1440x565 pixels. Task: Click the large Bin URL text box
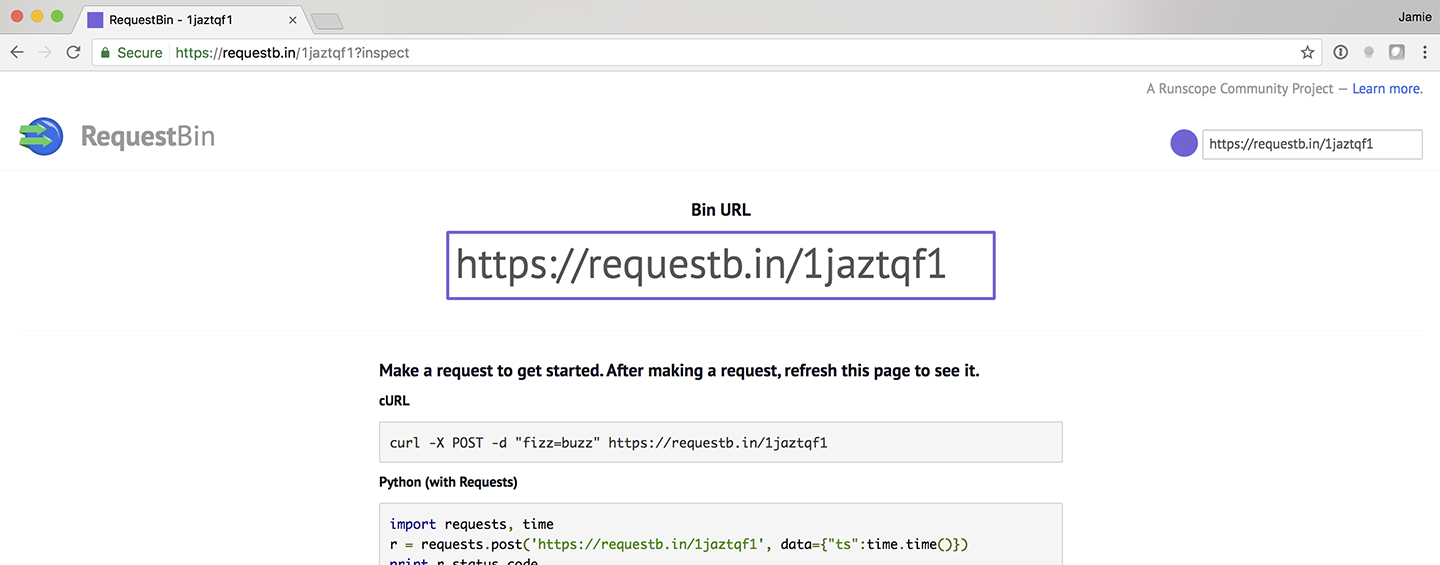(720, 265)
